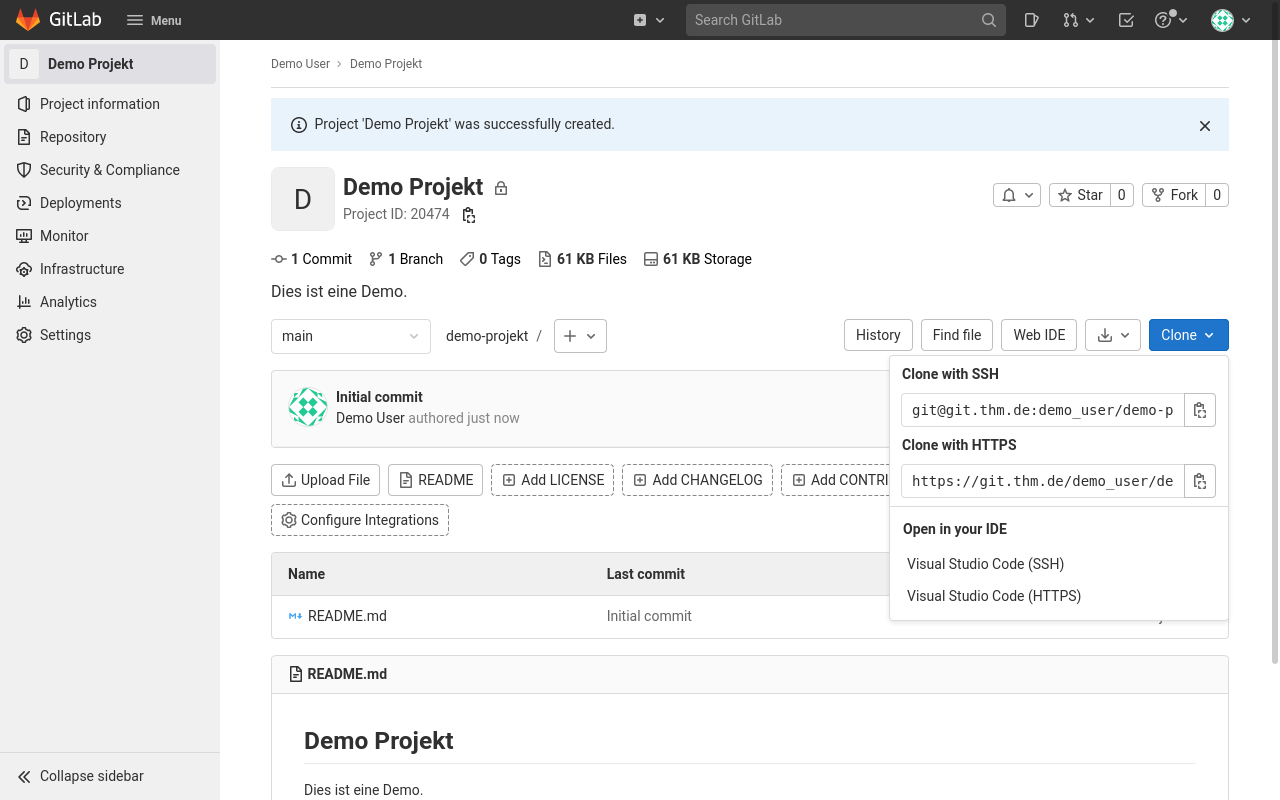
Task: Open Repository in the sidebar
Action: 73,137
